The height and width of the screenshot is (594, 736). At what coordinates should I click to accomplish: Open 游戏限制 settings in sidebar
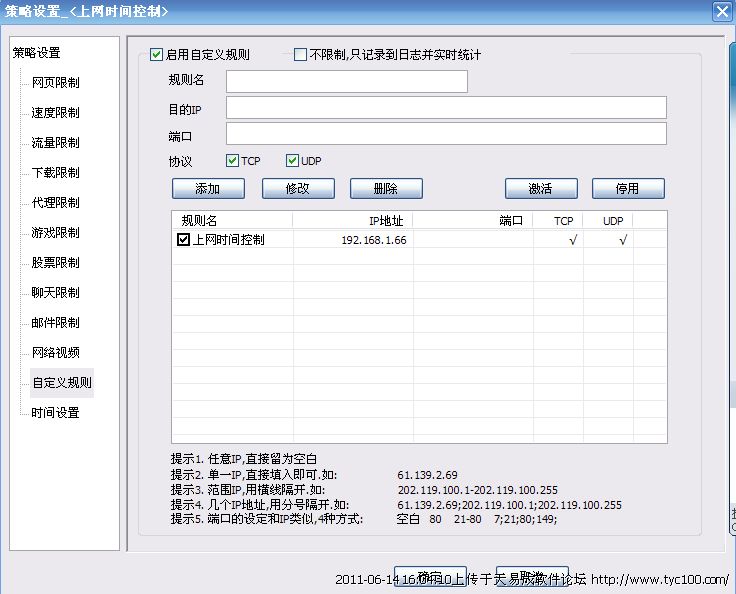click(55, 233)
